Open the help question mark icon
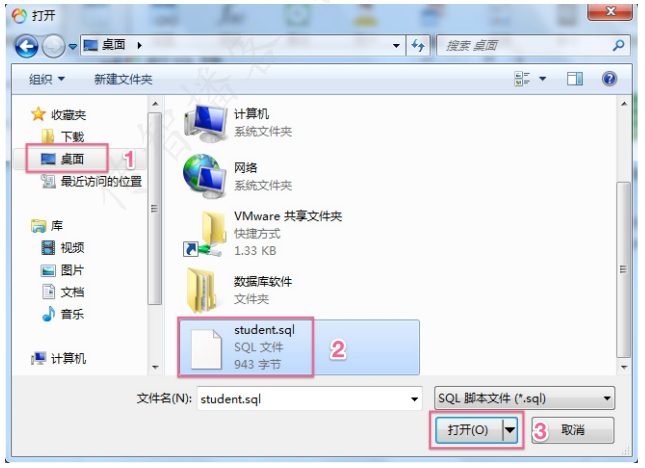Image resolution: width=645 pixels, height=468 pixels. click(x=609, y=79)
